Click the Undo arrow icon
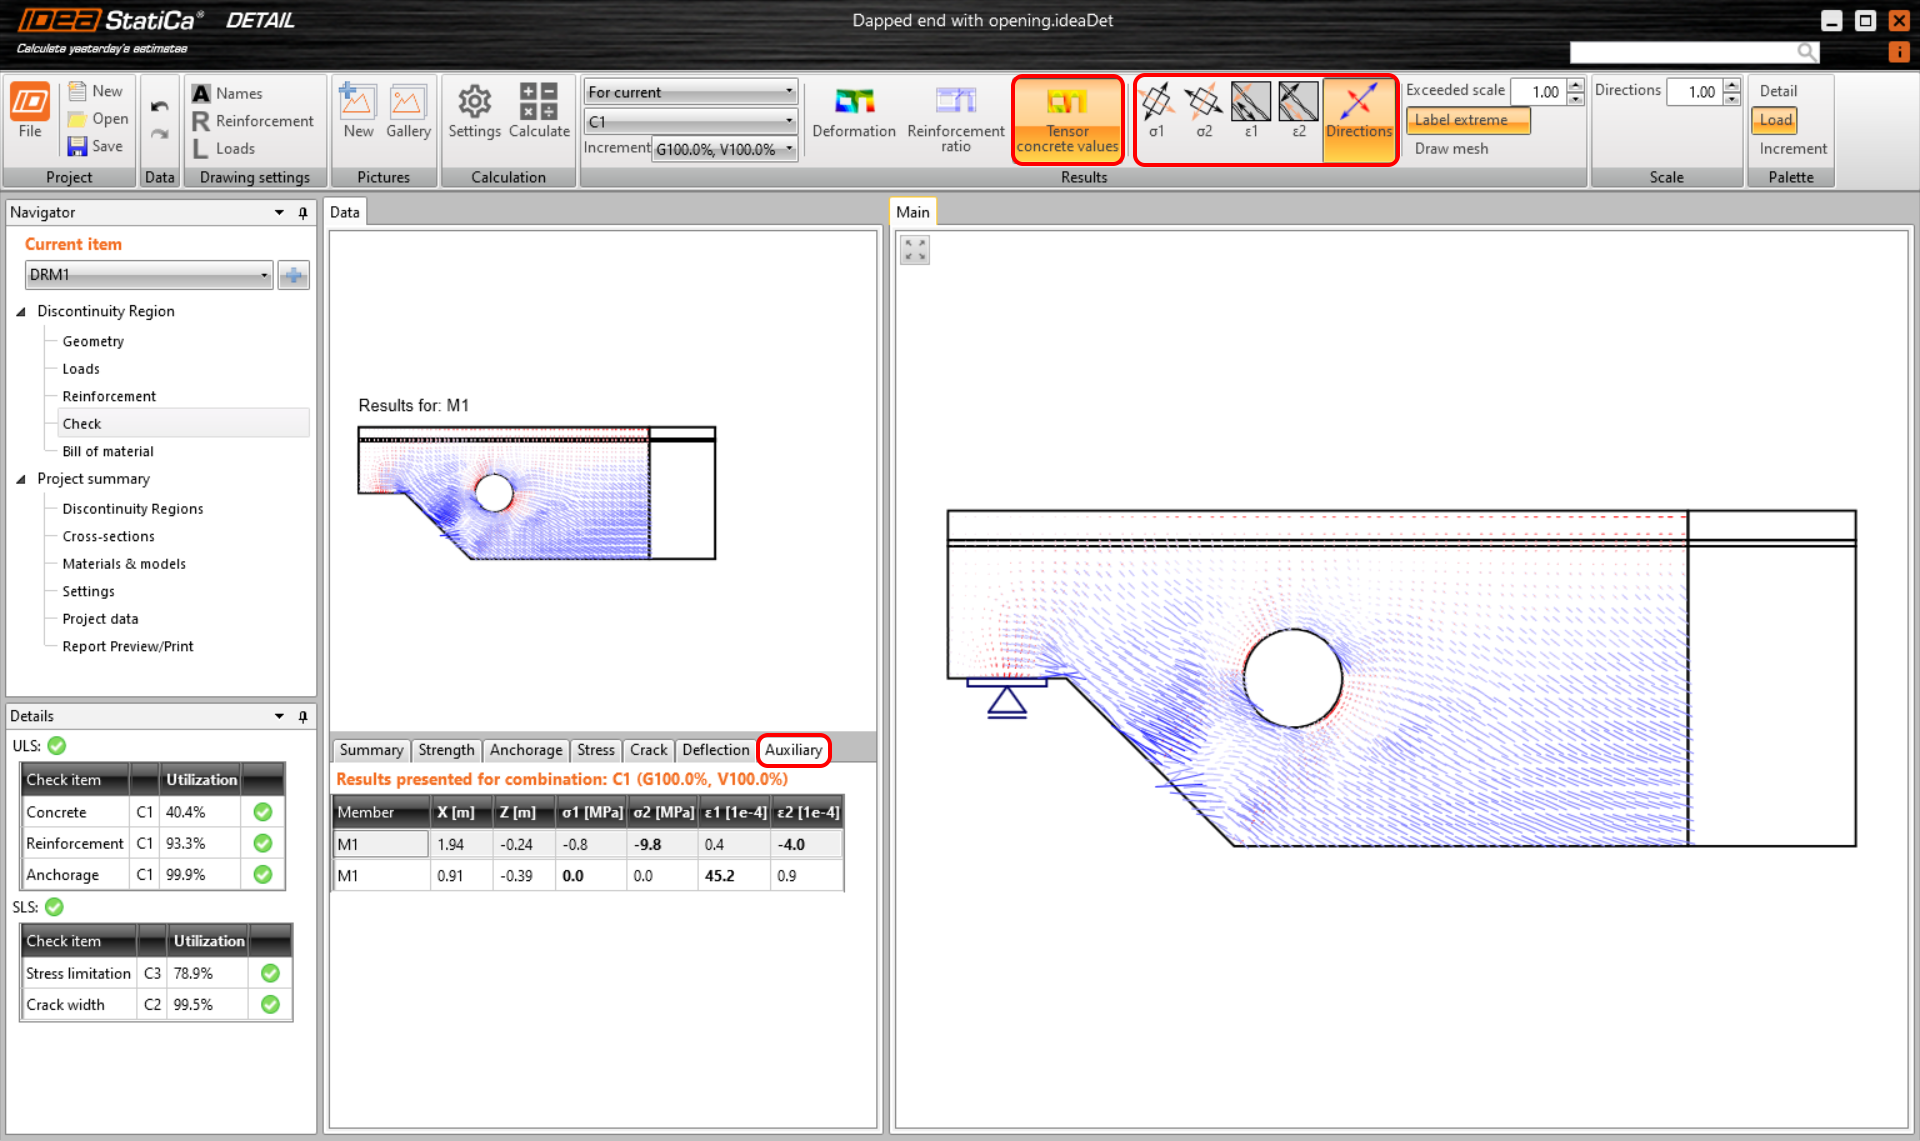The width and height of the screenshot is (1920, 1141). click(159, 106)
